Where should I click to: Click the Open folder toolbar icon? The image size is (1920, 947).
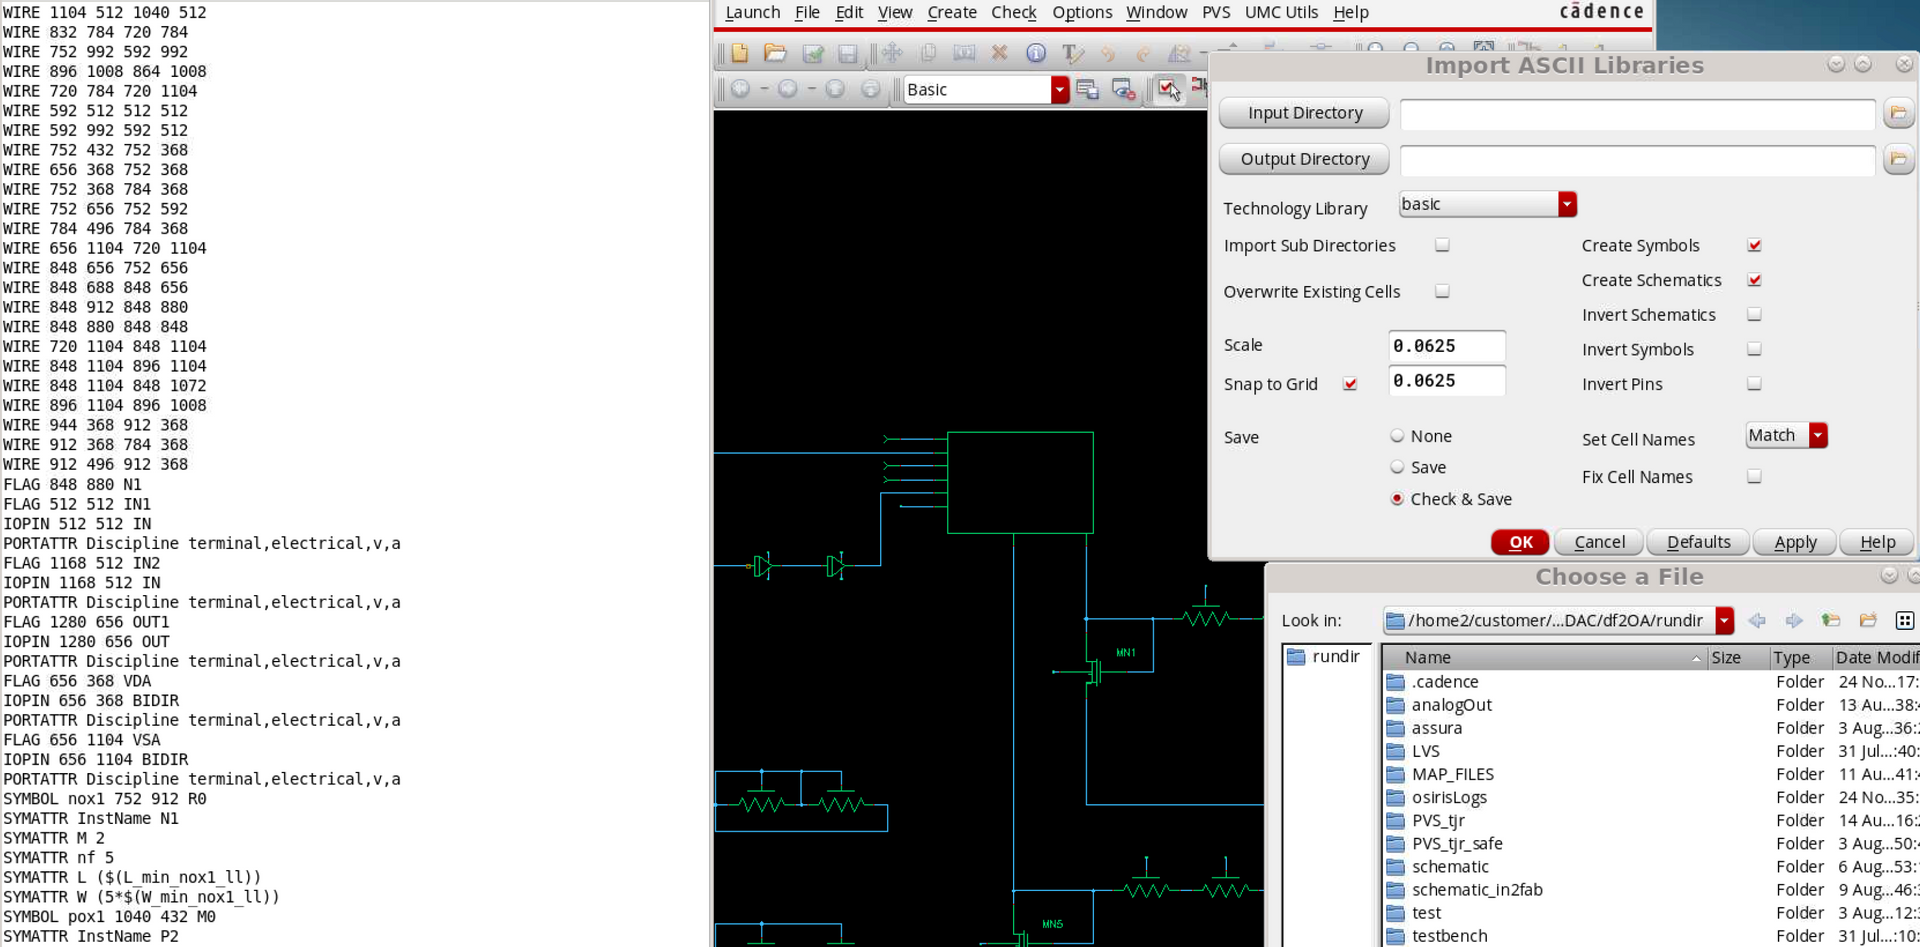(775, 53)
